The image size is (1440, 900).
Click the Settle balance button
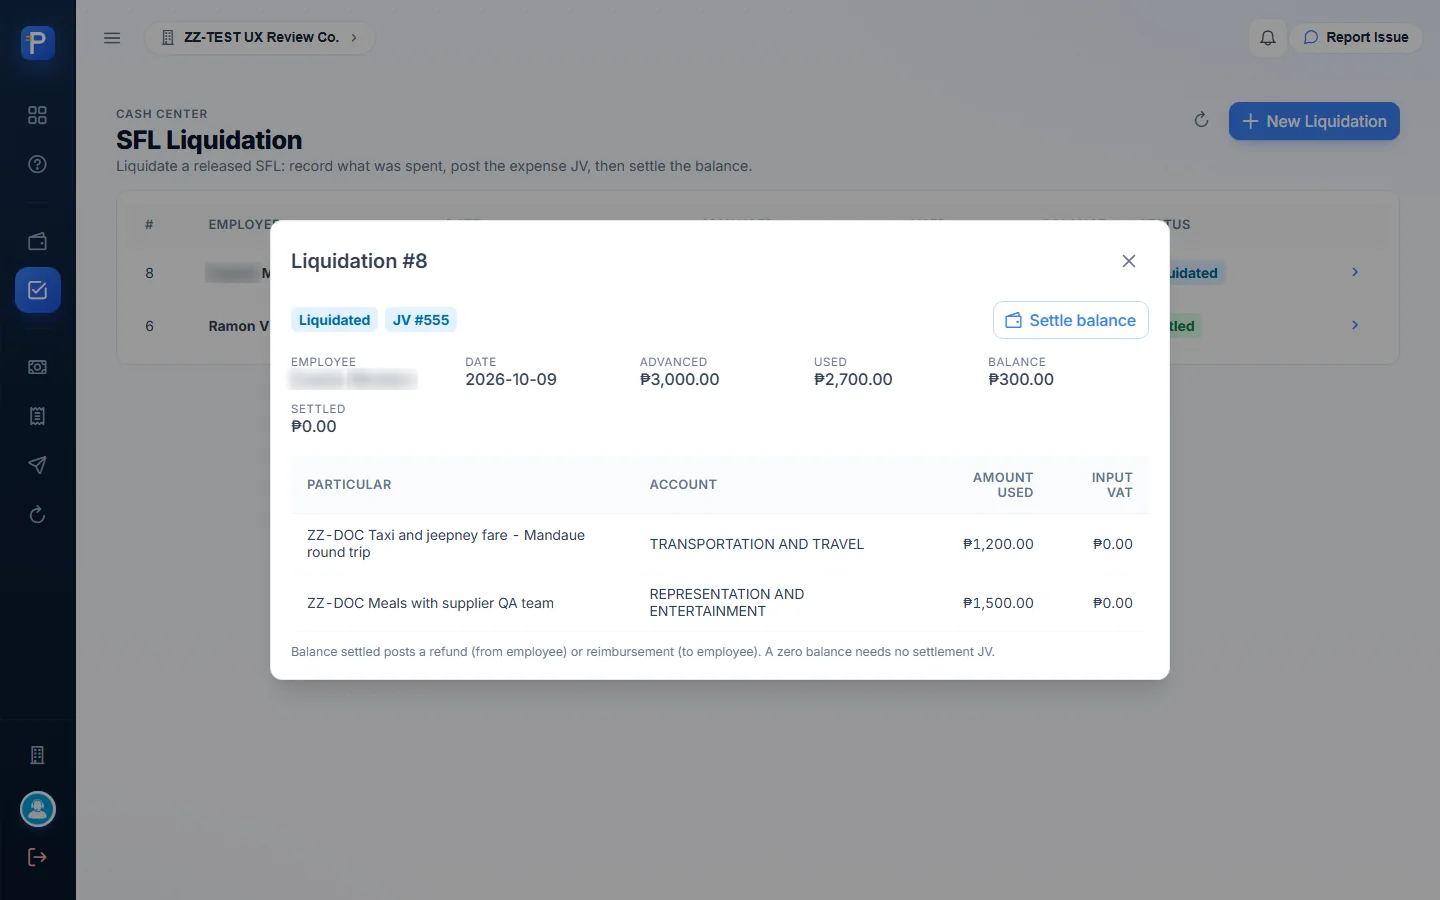[x=1070, y=320]
